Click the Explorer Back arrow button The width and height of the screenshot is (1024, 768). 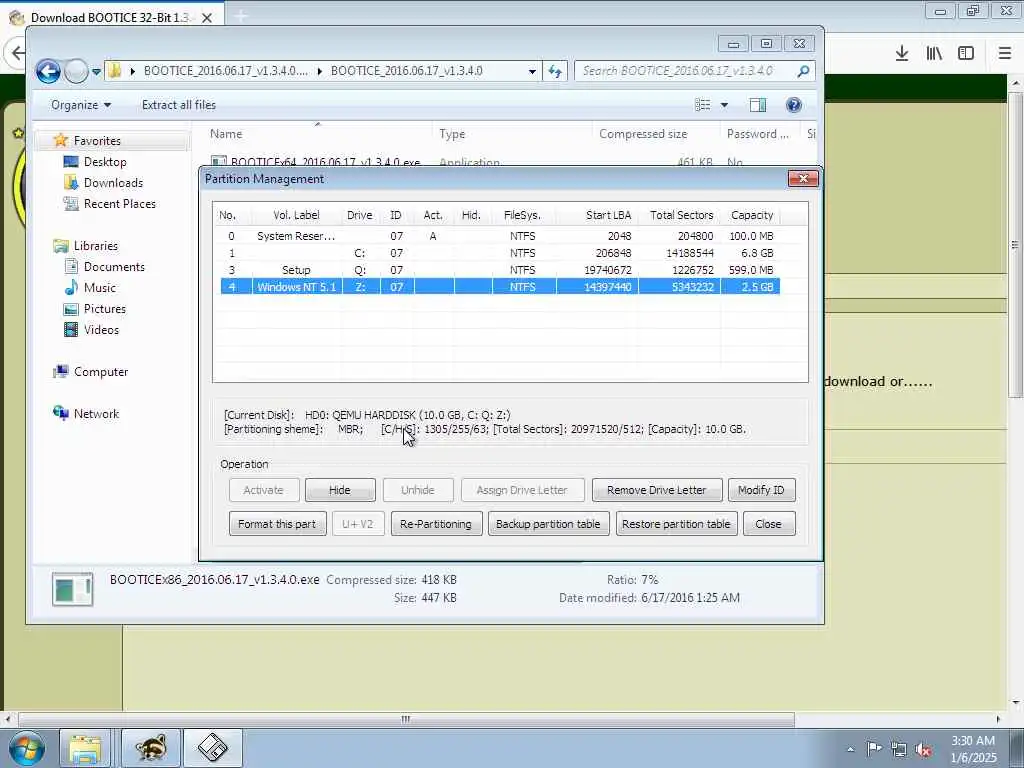(48, 71)
